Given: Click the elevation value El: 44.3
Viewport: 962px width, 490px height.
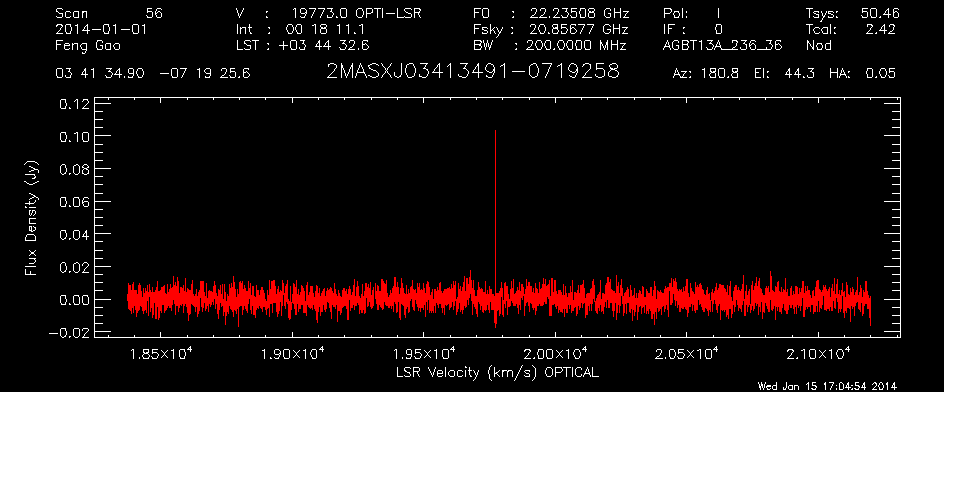Looking at the screenshot, I should pyautogui.click(x=784, y=73).
